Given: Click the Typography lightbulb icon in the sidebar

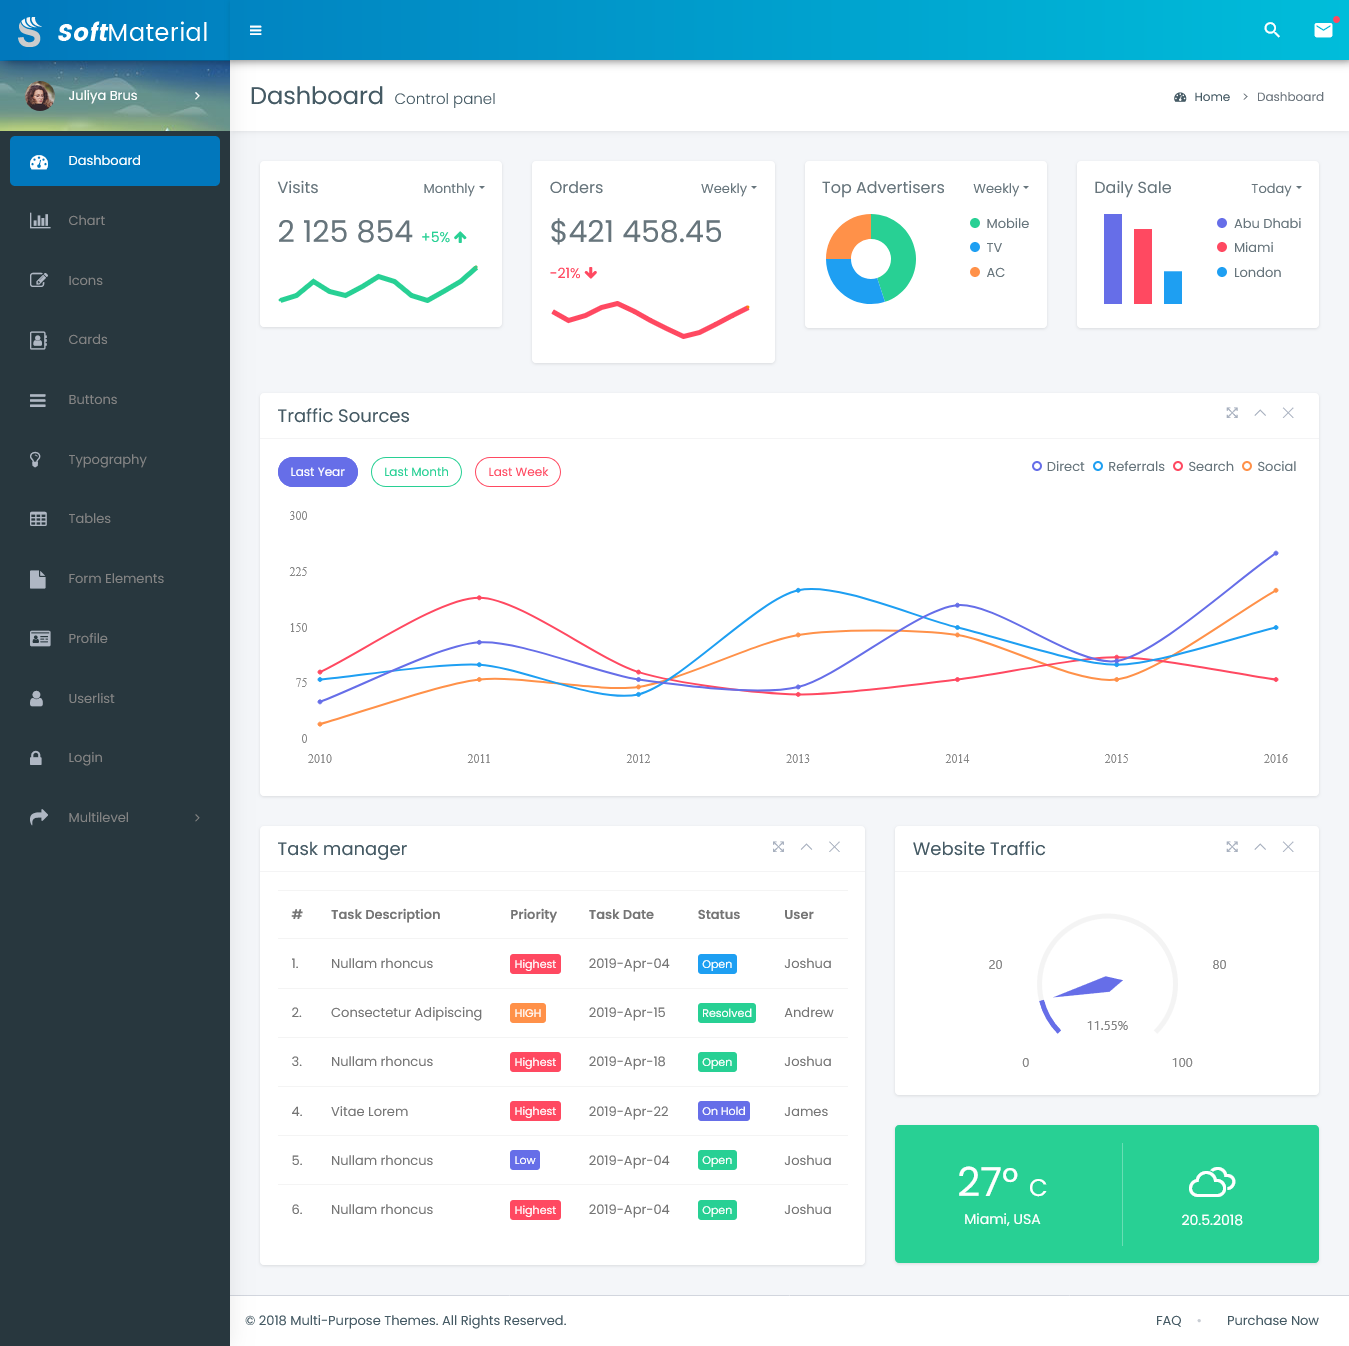Looking at the screenshot, I should (x=36, y=459).
